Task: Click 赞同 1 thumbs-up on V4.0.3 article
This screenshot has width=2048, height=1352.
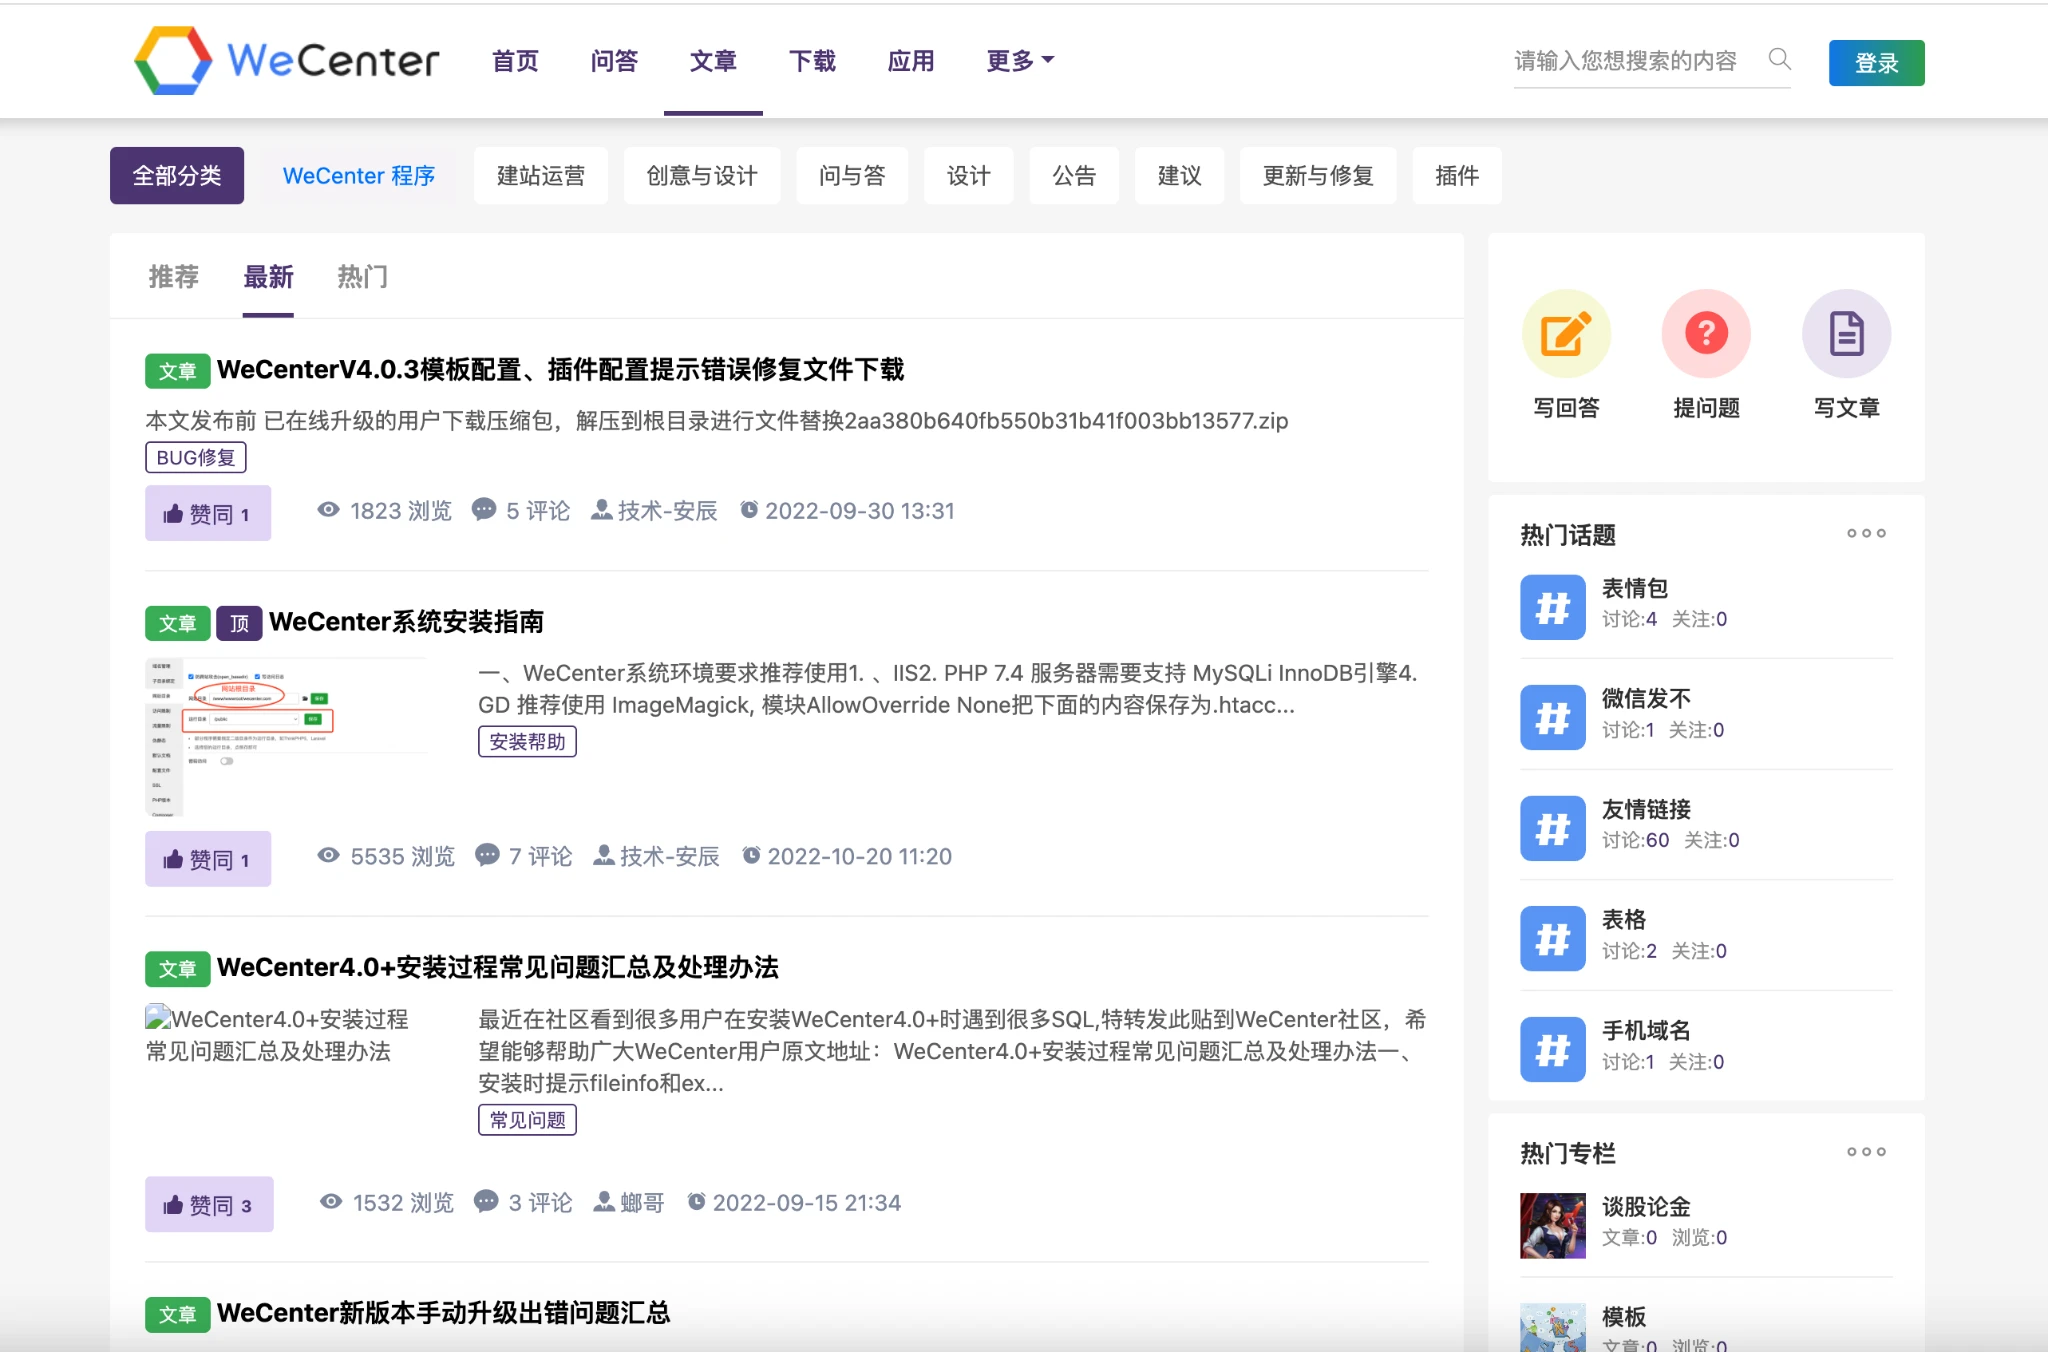Action: pos(208,513)
